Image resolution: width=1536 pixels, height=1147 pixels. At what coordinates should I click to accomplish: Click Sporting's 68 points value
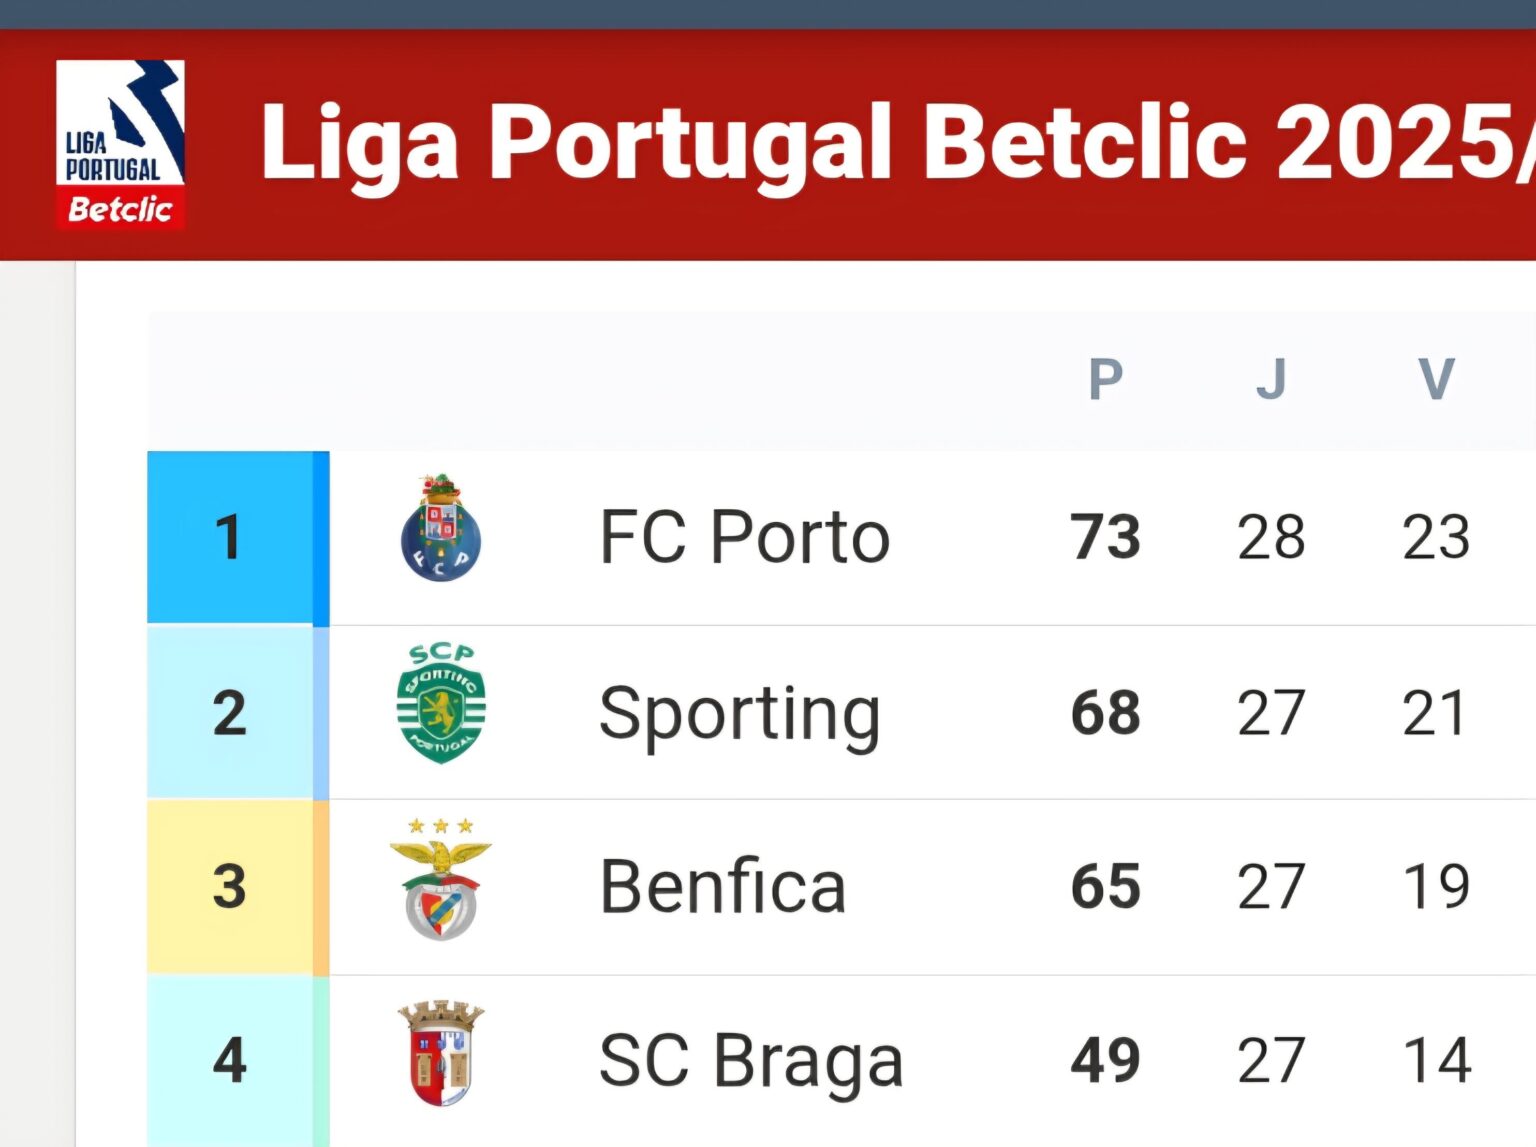pos(1105,713)
